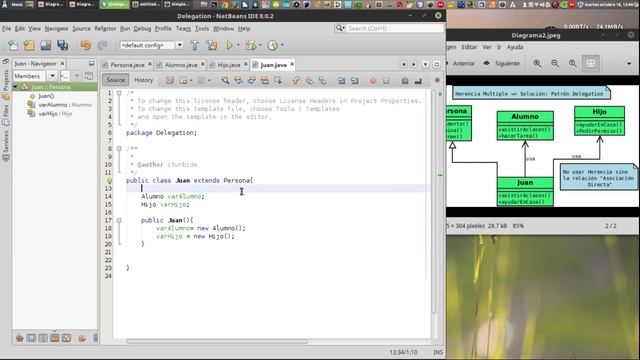
Task: Open the Editar menu in the image viewer
Action: [x=469, y=47]
